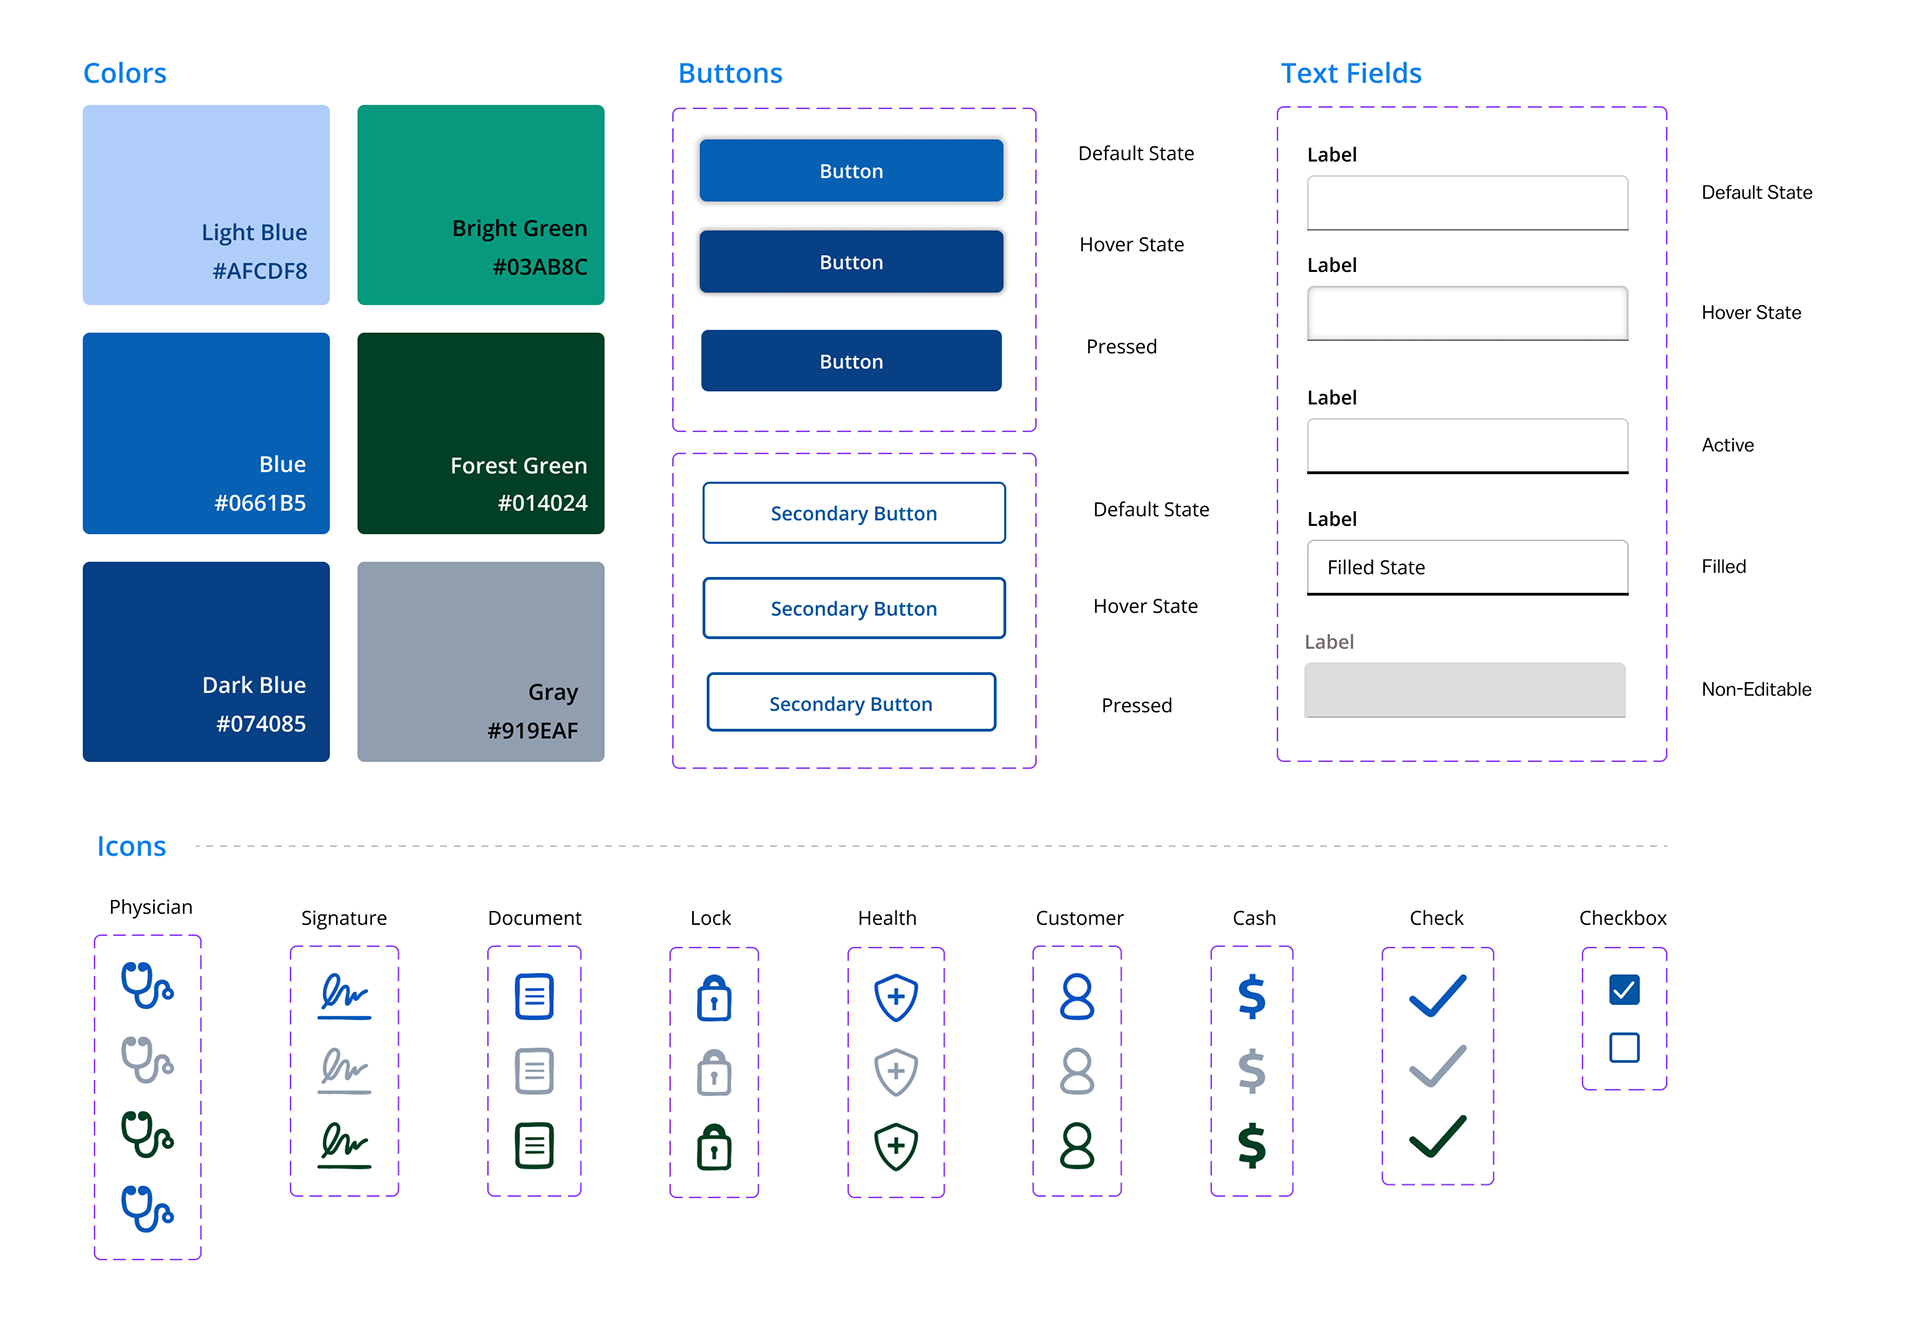The image size is (1920, 1332).
Task: Click the pressed state Secondary Button
Action: [x=851, y=703]
